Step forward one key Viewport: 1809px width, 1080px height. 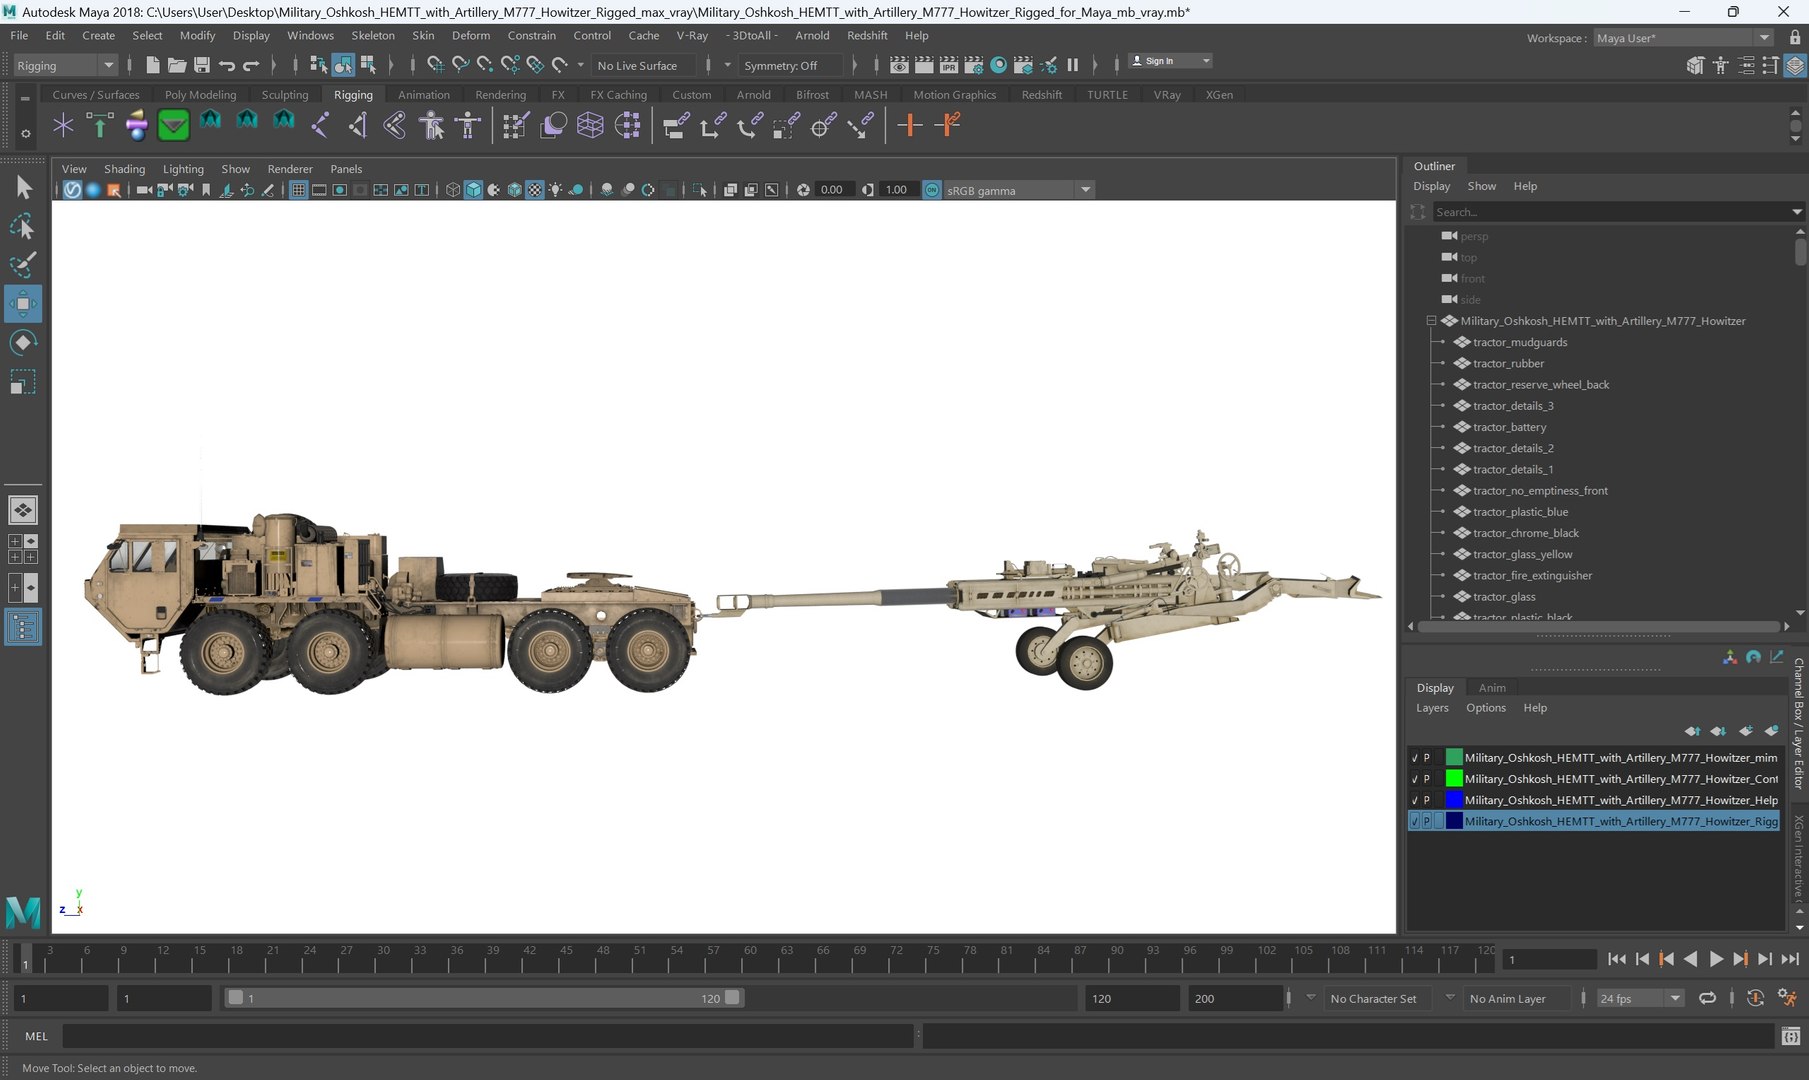point(1740,959)
